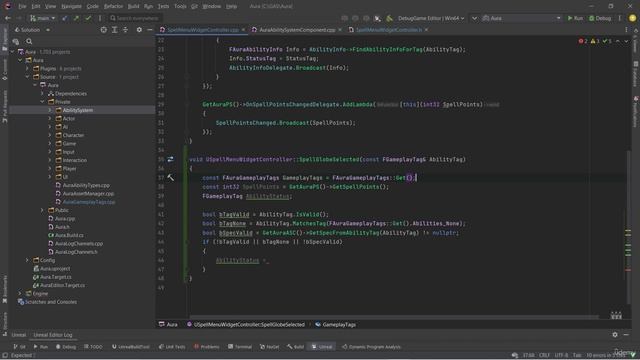Open the NuGet tool window

click(x=269, y=347)
